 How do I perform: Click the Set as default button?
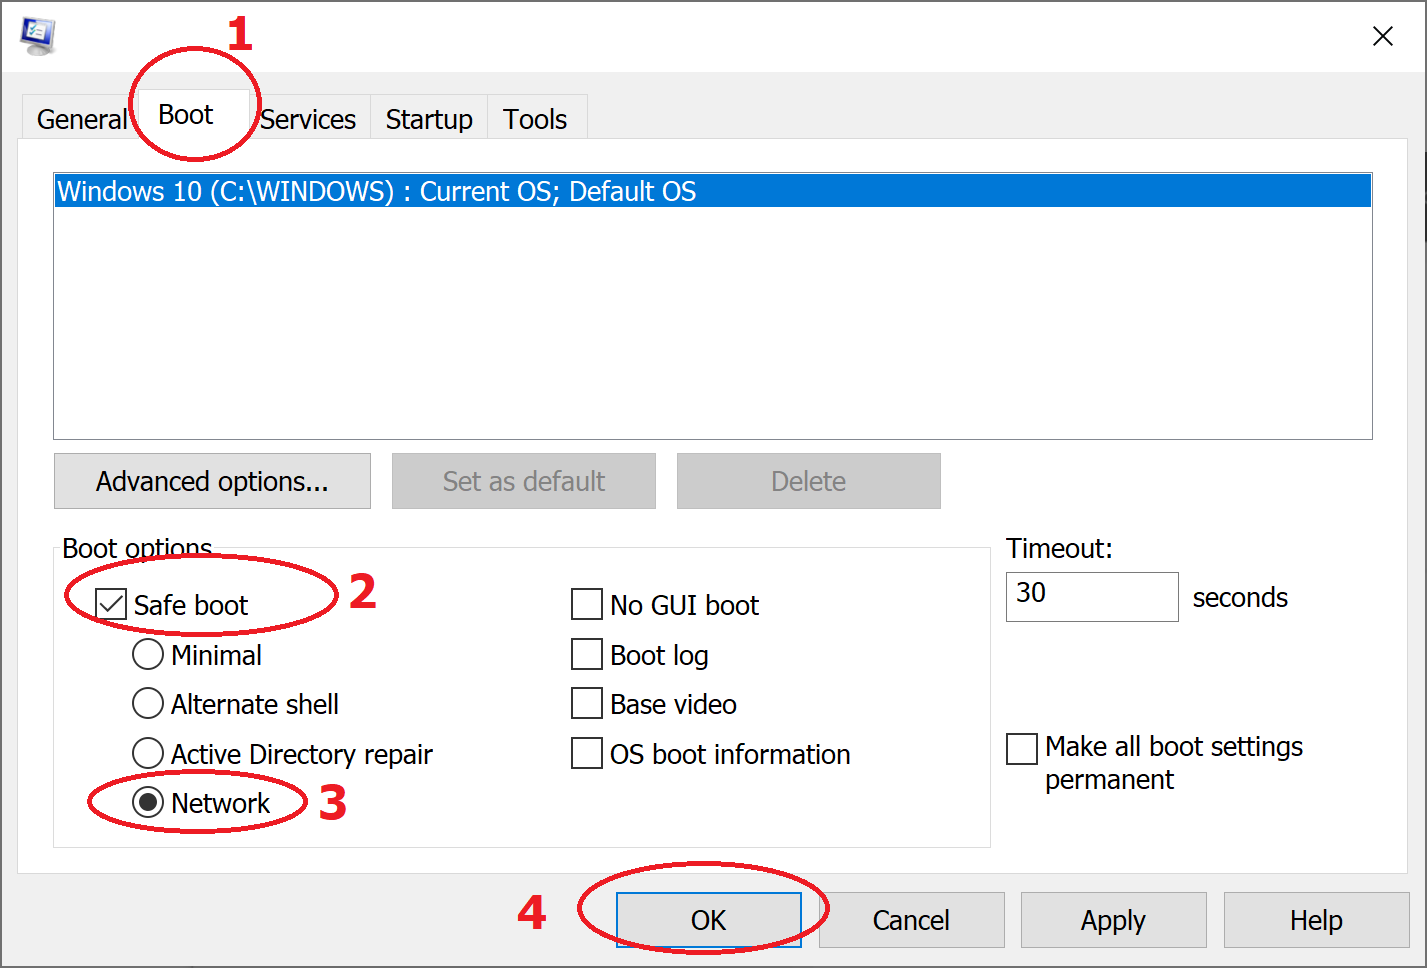(524, 481)
